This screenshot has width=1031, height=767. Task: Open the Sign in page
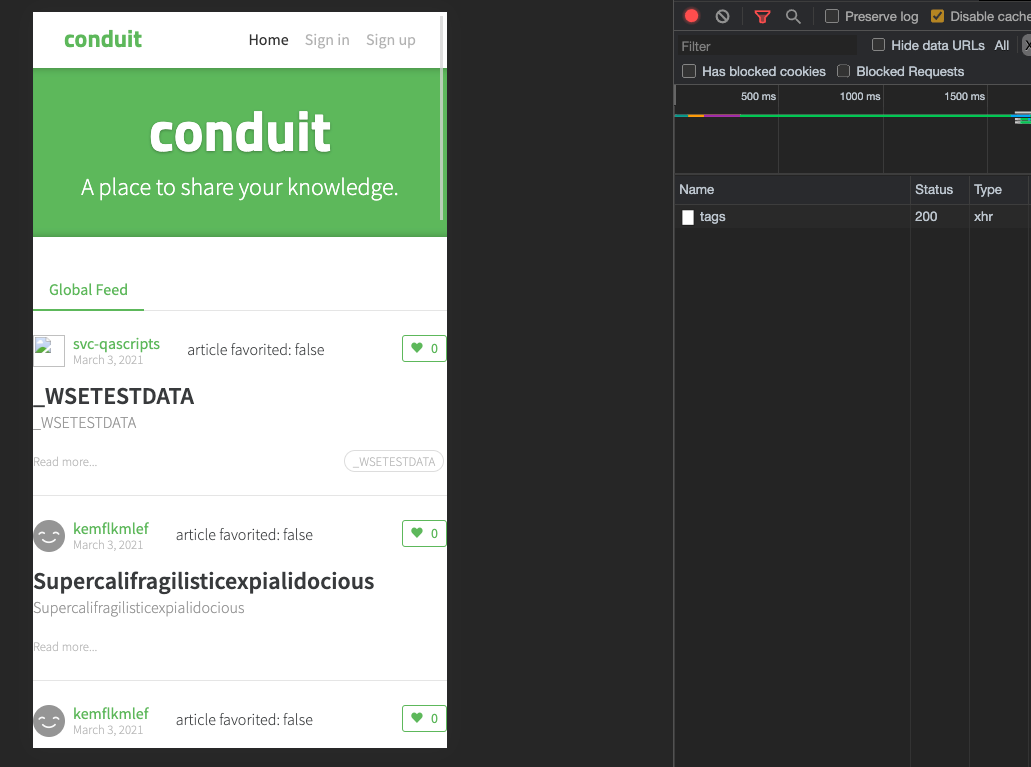[x=327, y=40]
